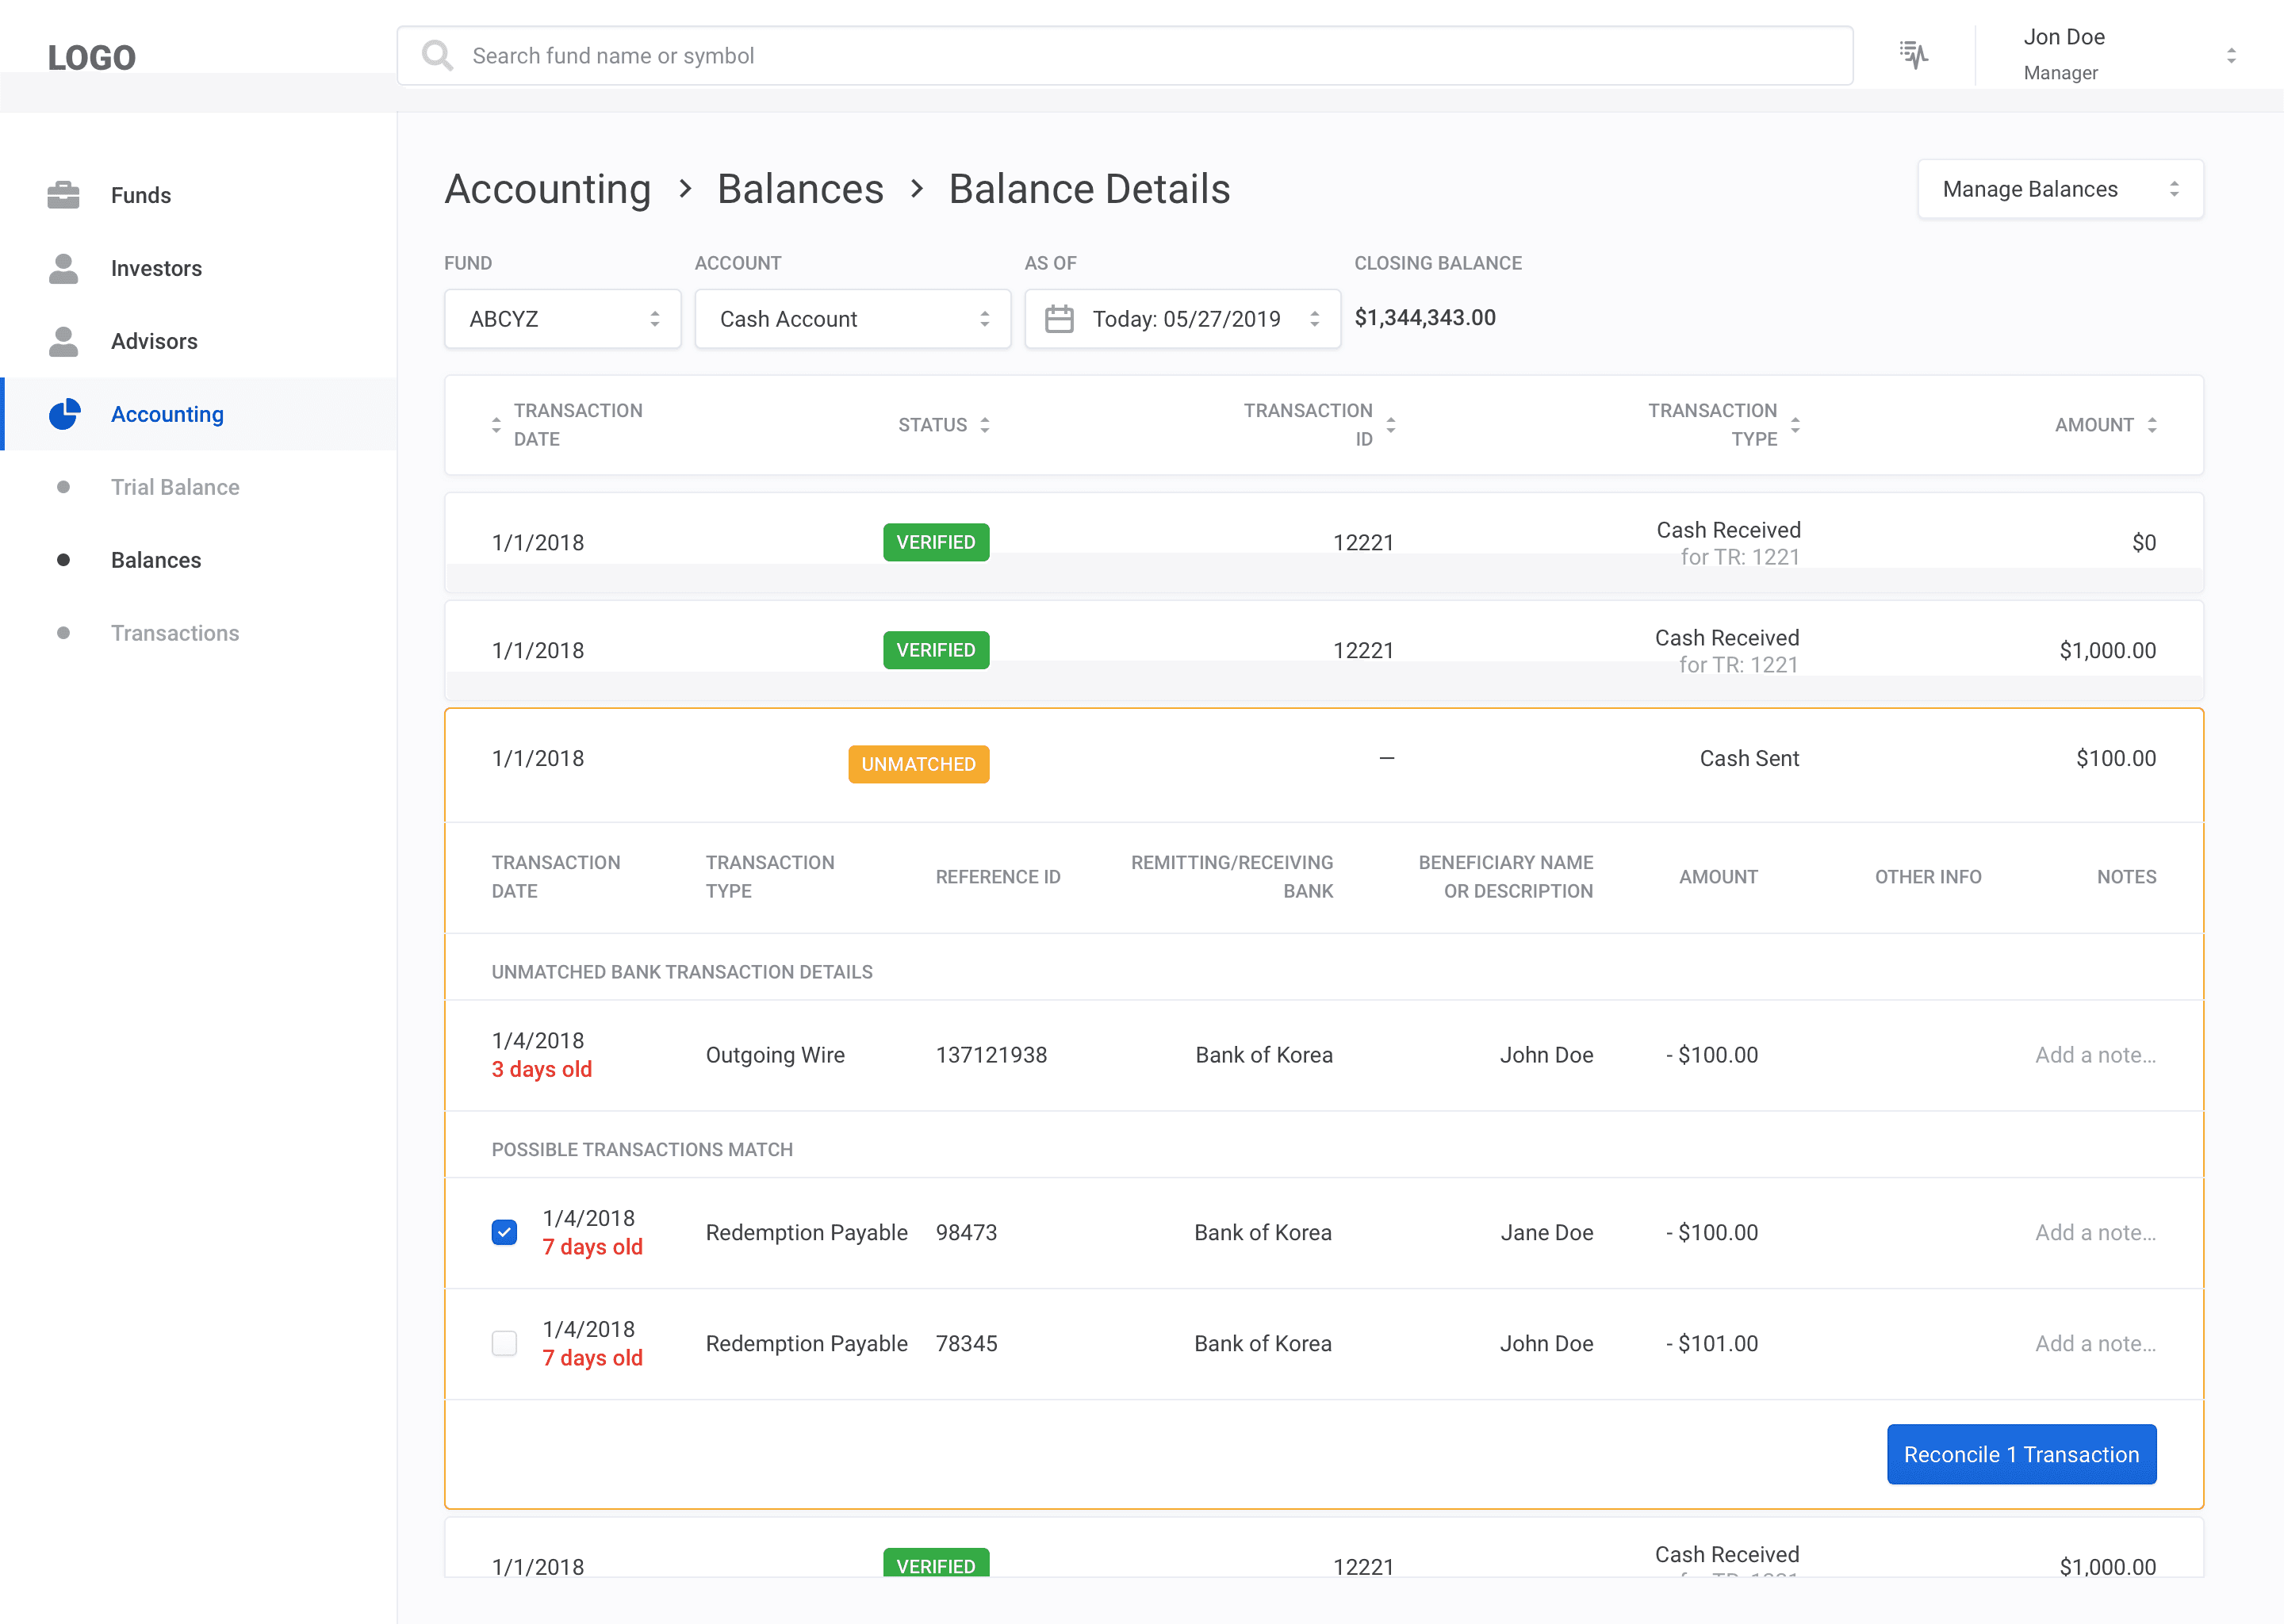The height and width of the screenshot is (1624, 2284).
Task: Click the activity monitor icon in header
Action: coord(1913,55)
